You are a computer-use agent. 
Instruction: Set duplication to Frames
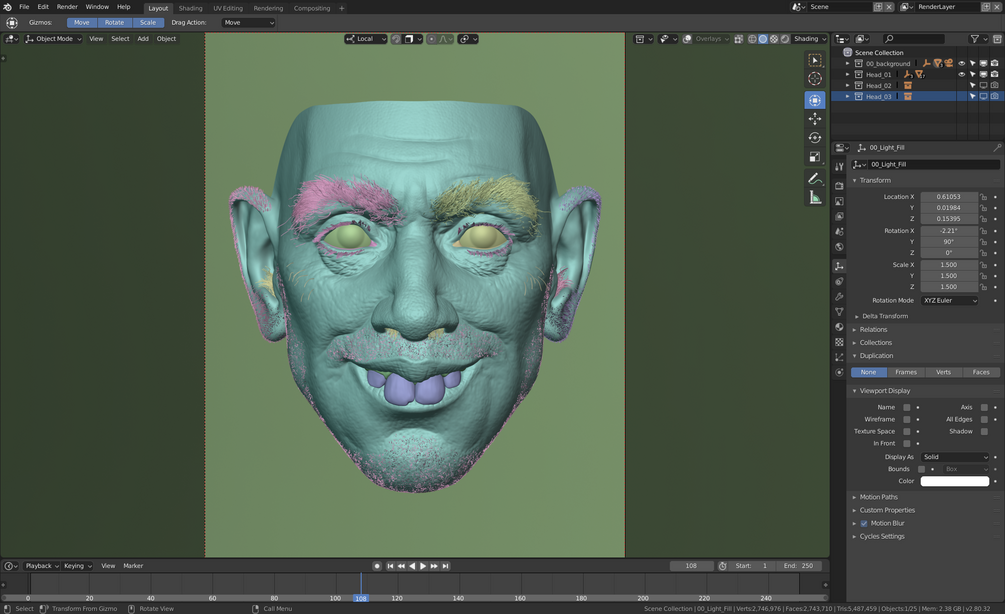click(x=906, y=372)
